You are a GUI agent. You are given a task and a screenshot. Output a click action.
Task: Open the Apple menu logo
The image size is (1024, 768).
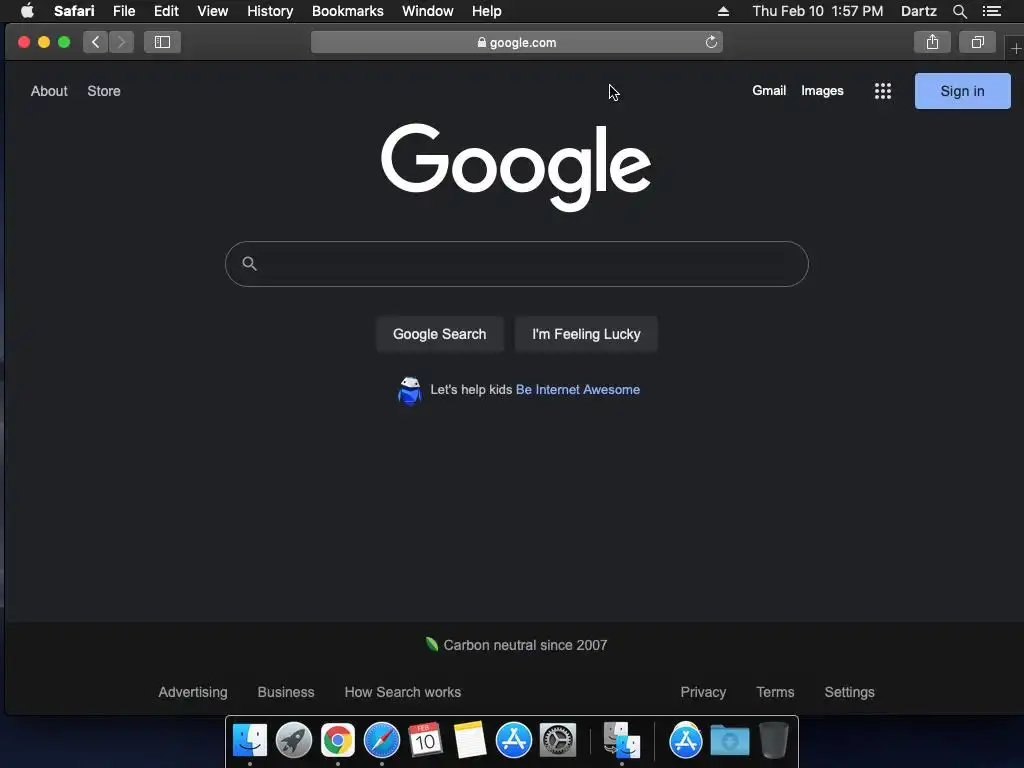(27, 11)
